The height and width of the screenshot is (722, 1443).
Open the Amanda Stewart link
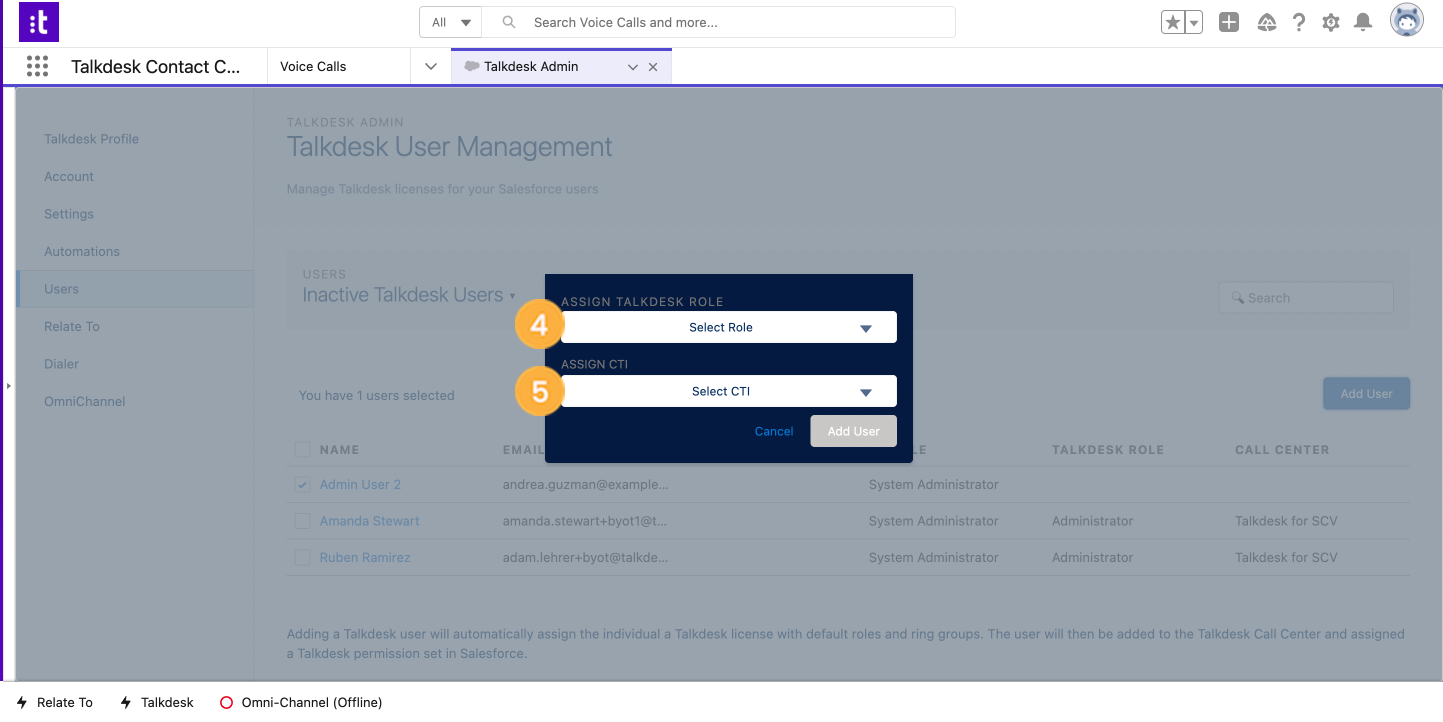click(x=370, y=521)
